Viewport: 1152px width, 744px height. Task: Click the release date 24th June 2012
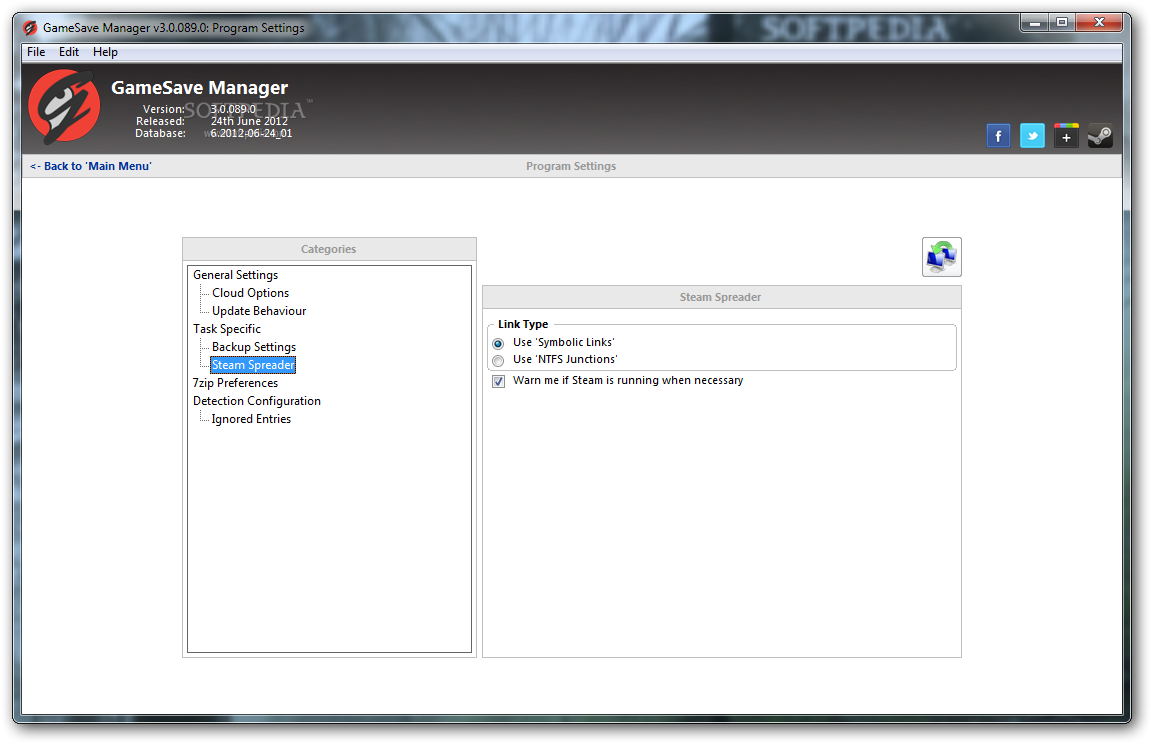(x=249, y=121)
